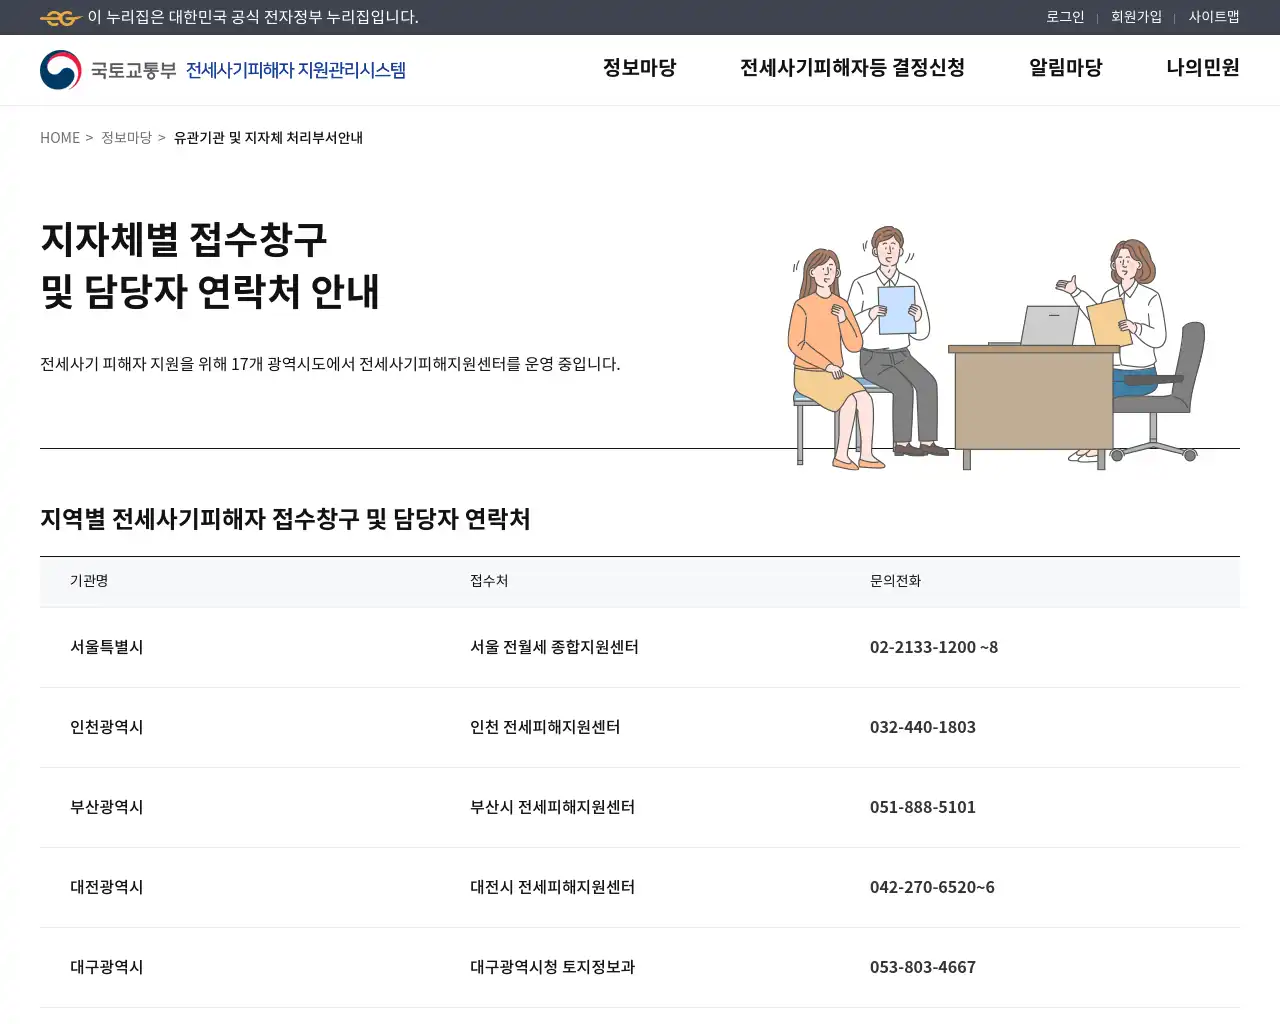Open the 회원가입 link
The image size is (1280, 1024).
1136,17
